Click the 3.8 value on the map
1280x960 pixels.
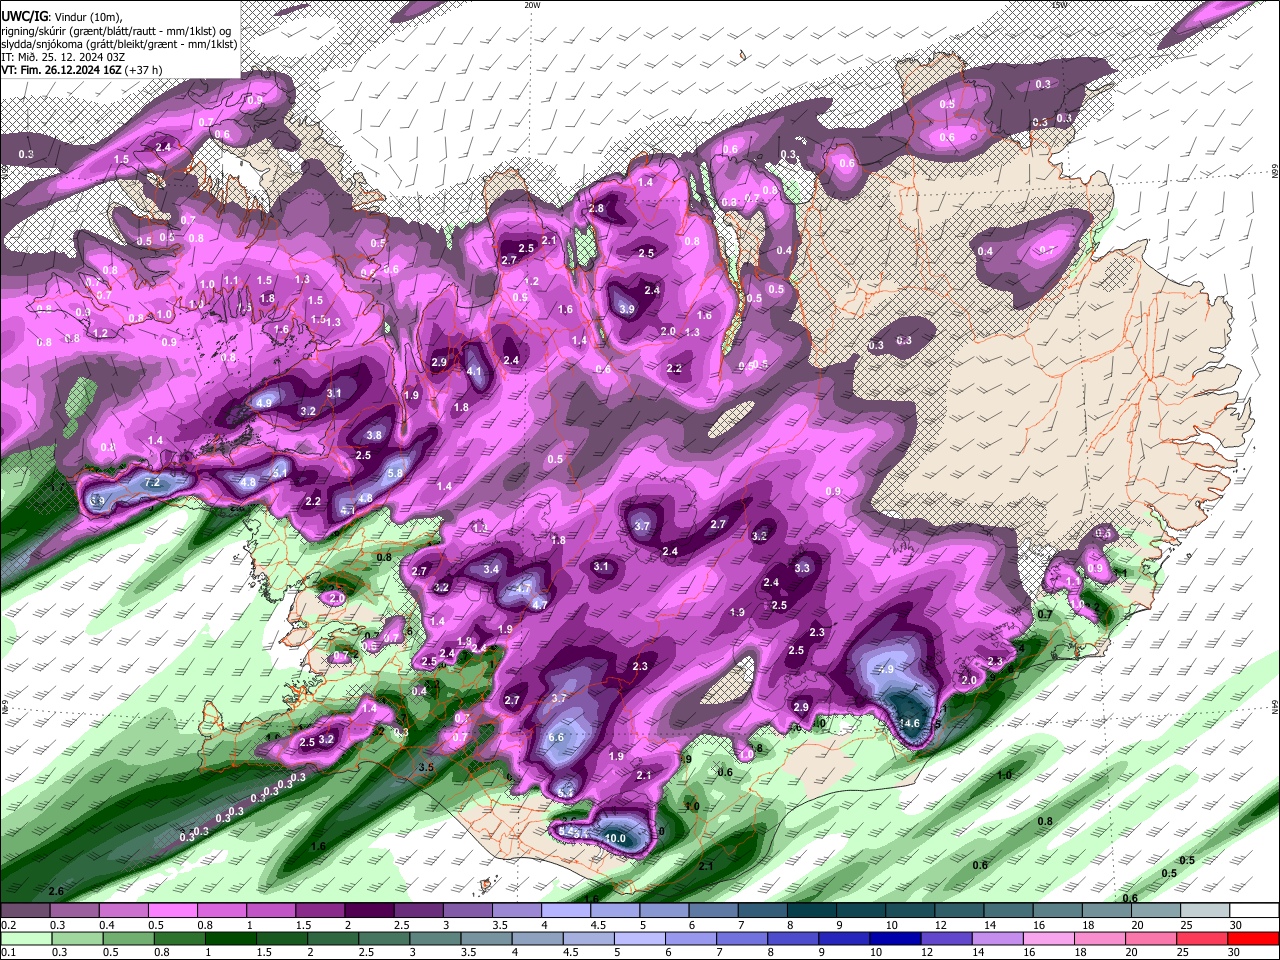point(374,435)
